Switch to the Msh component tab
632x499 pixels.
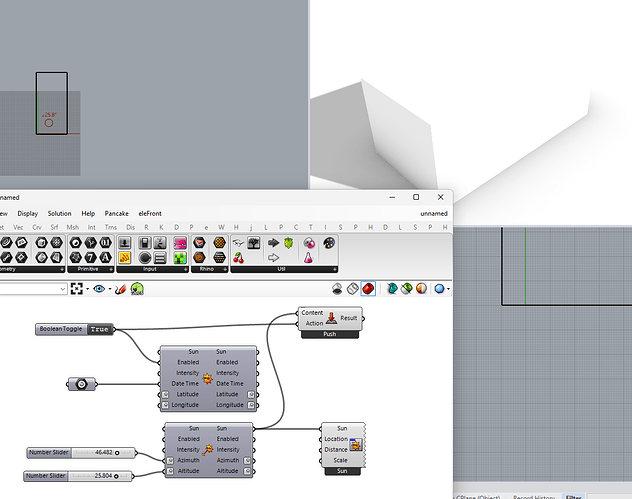(73, 227)
